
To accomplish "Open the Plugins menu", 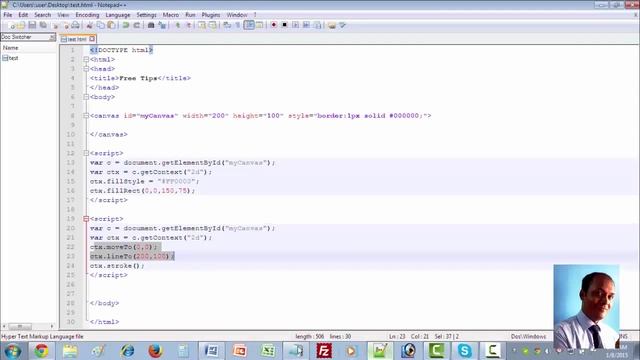I will pos(211,15).
